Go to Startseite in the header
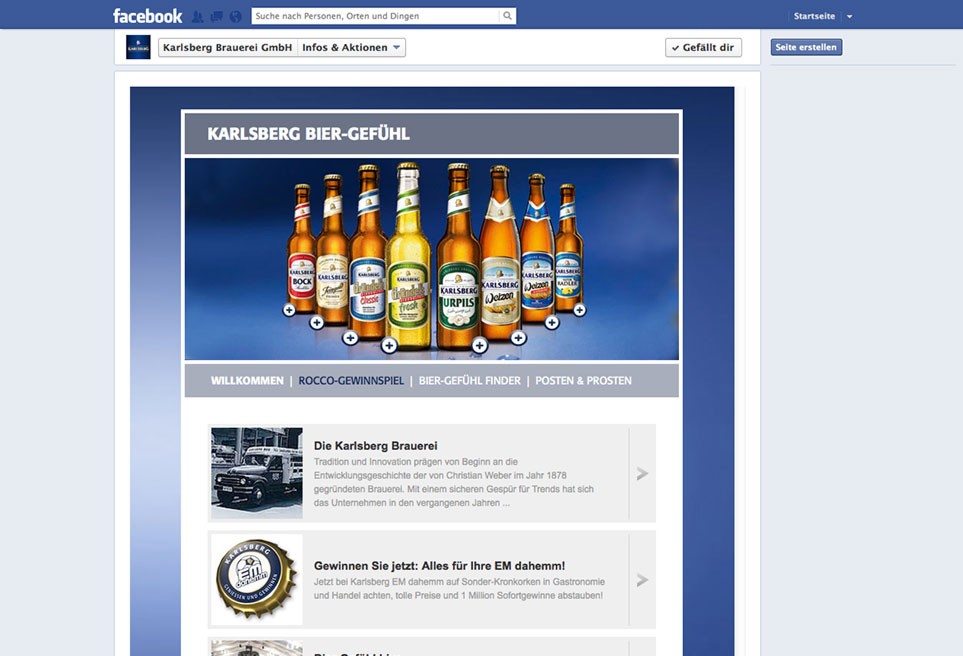The height and width of the screenshot is (656, 963). click(814, 17)
